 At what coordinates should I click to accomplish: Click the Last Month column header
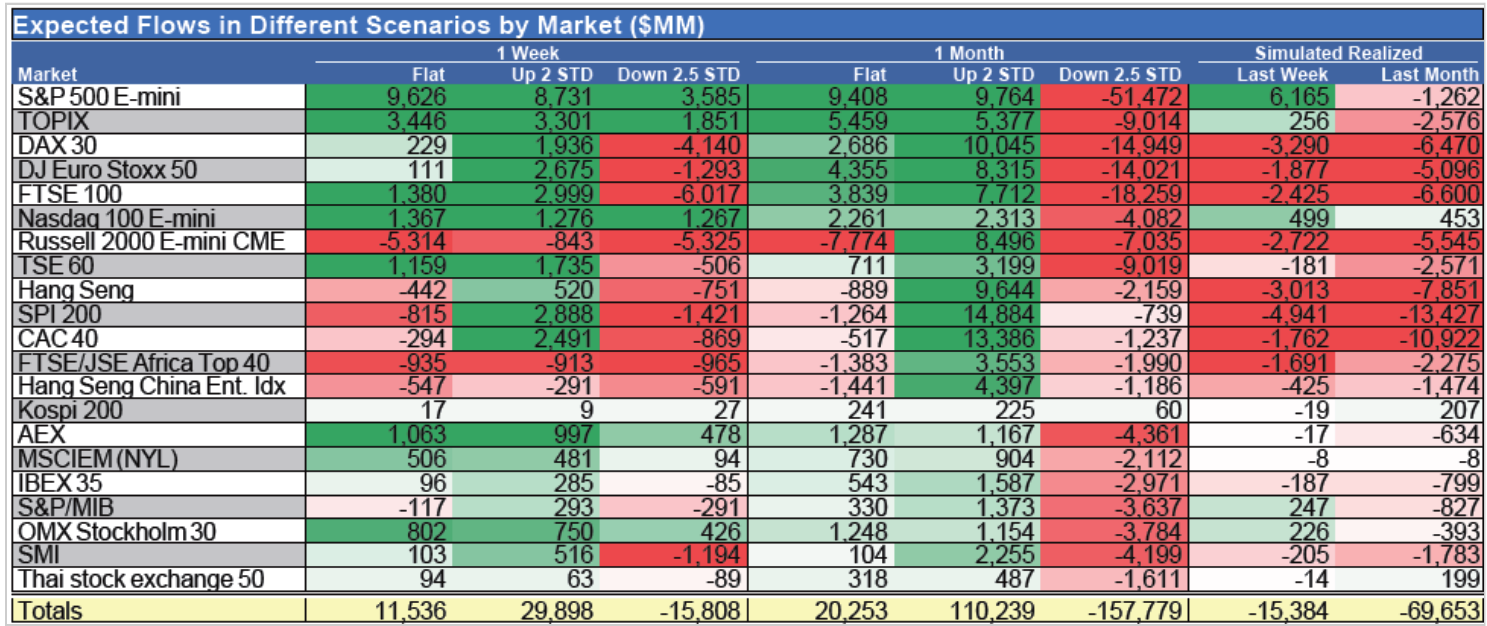[1429, 74]
